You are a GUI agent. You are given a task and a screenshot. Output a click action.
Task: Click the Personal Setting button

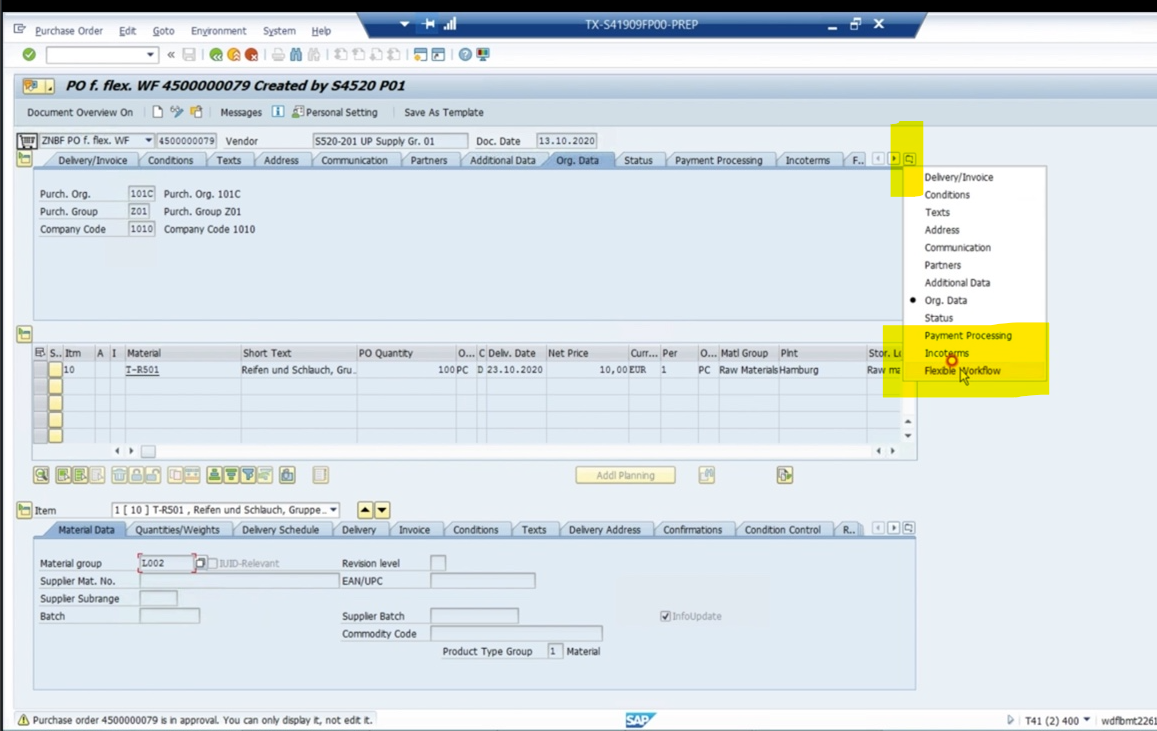tap(334, 112)
